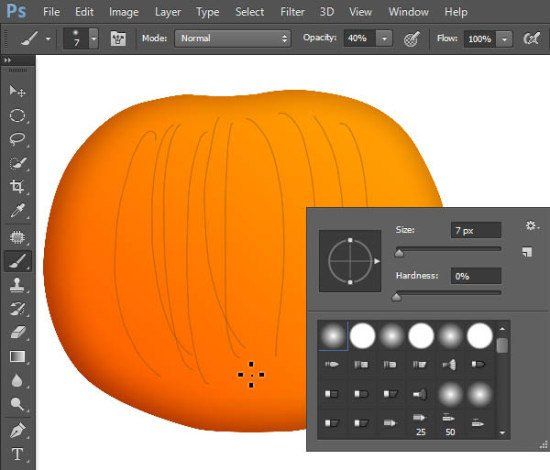
Task: Open the Mode Normal dropdown
Action: coord(233,38)
